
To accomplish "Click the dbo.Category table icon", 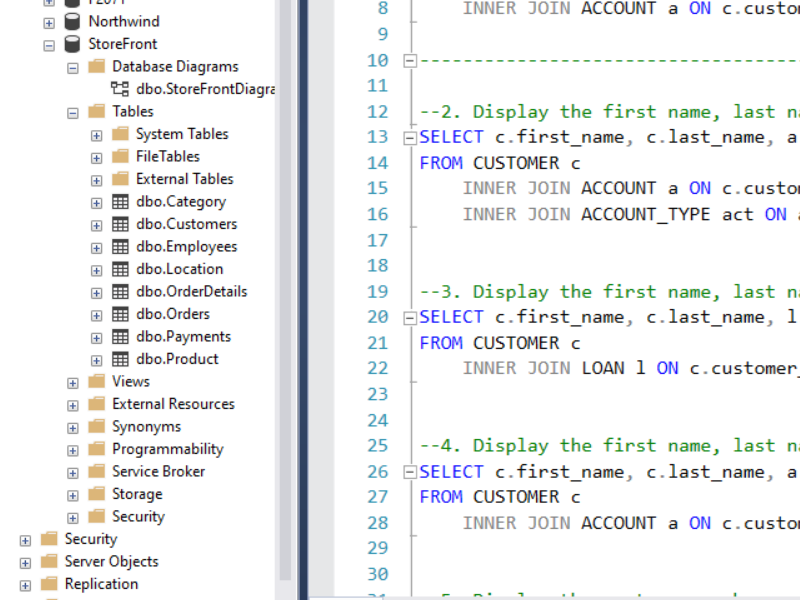I will click(120, 202).
